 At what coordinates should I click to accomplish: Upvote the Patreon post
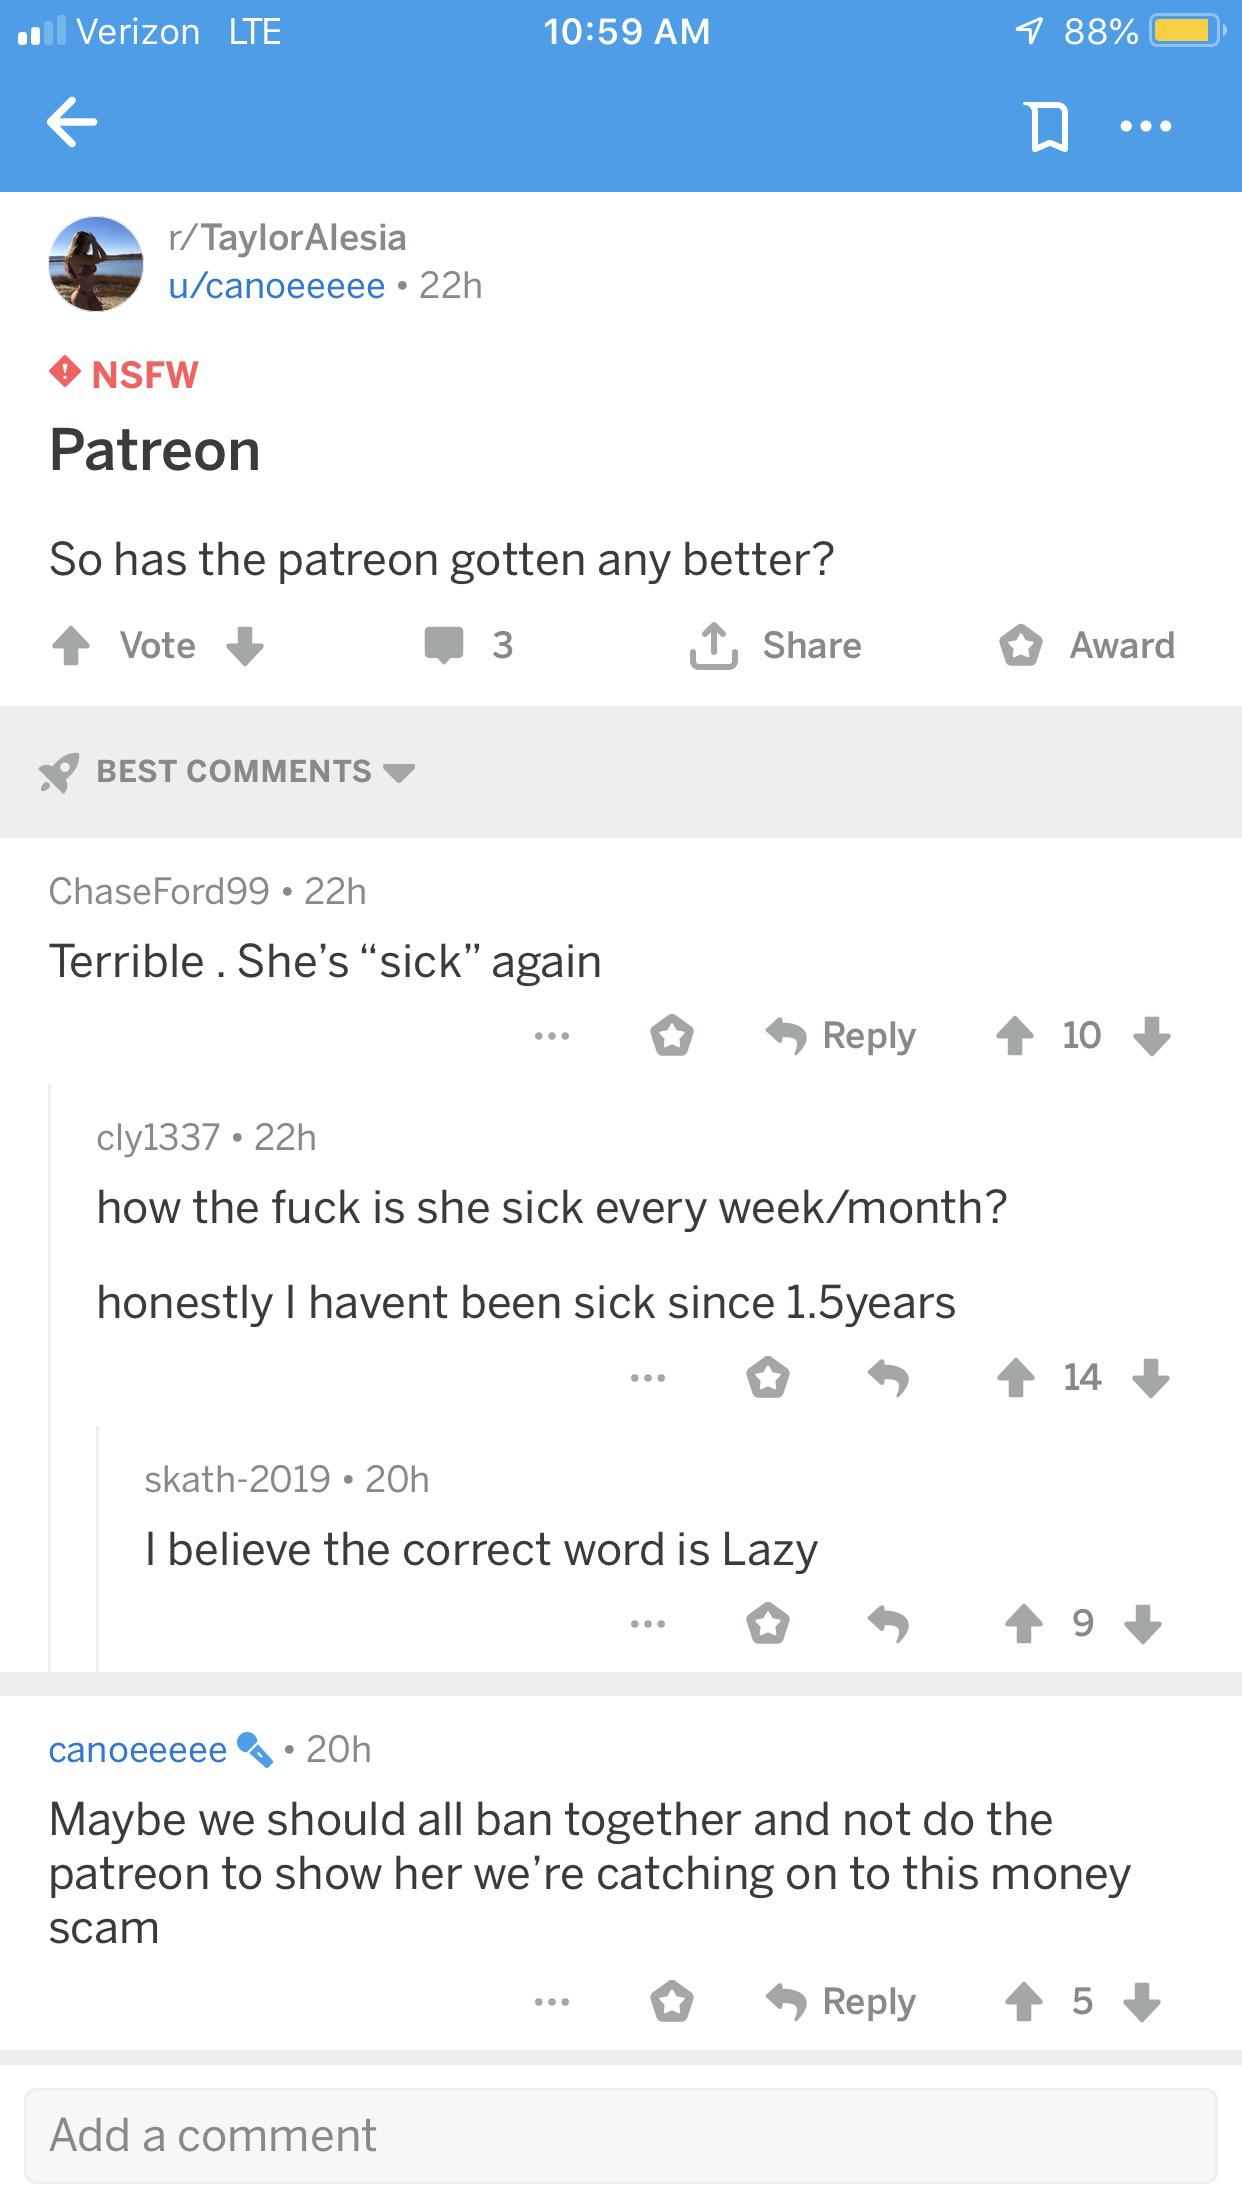point(71,646)
